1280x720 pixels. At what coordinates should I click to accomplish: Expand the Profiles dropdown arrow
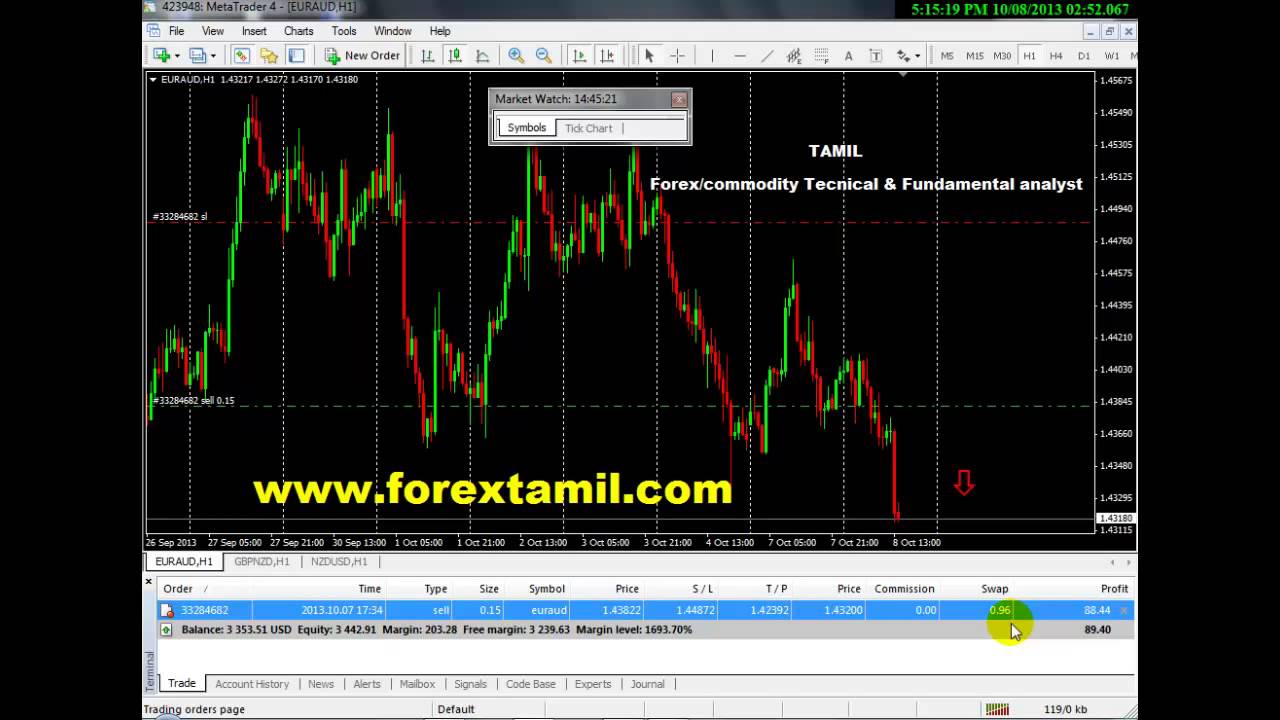(x=213, y=56)
